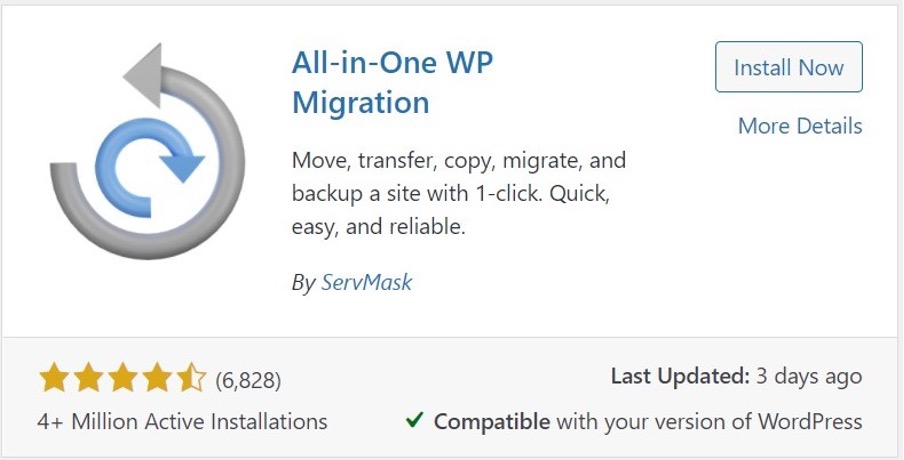This screenshot has height=460, width=904.
Task: Click the 4+ Million Active Installations text
Action: pos(183,421)
